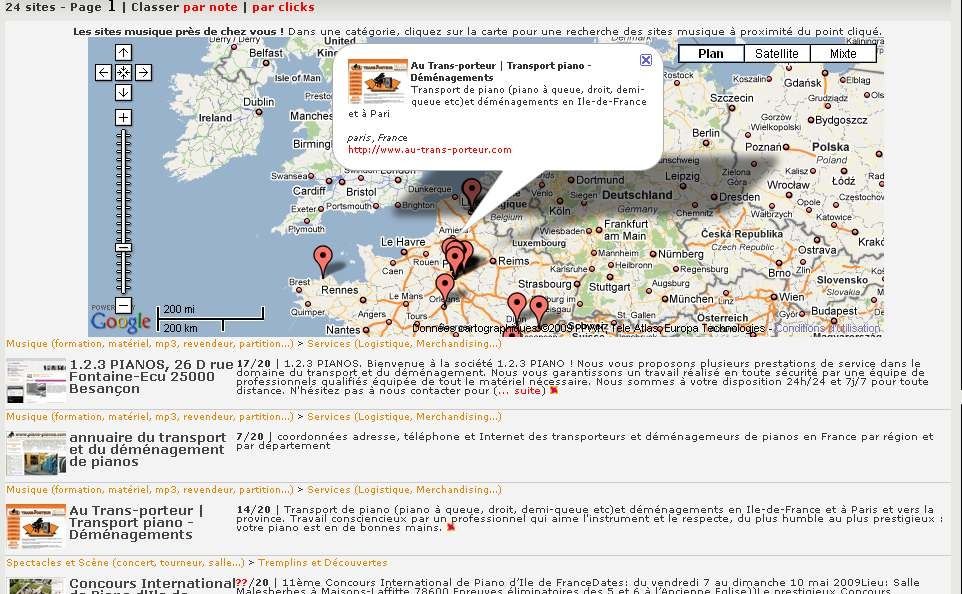
Task: Click the zoom slider handle on the map
Action: [123, 248]
